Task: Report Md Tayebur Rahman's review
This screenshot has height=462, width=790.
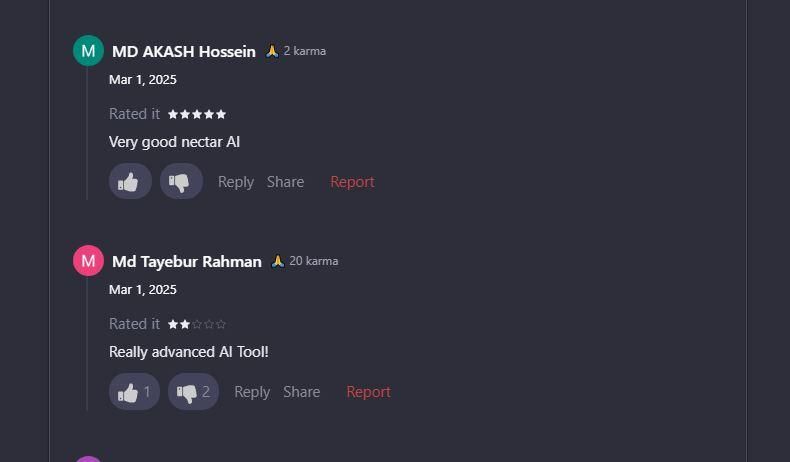Action: pos(368,392)
